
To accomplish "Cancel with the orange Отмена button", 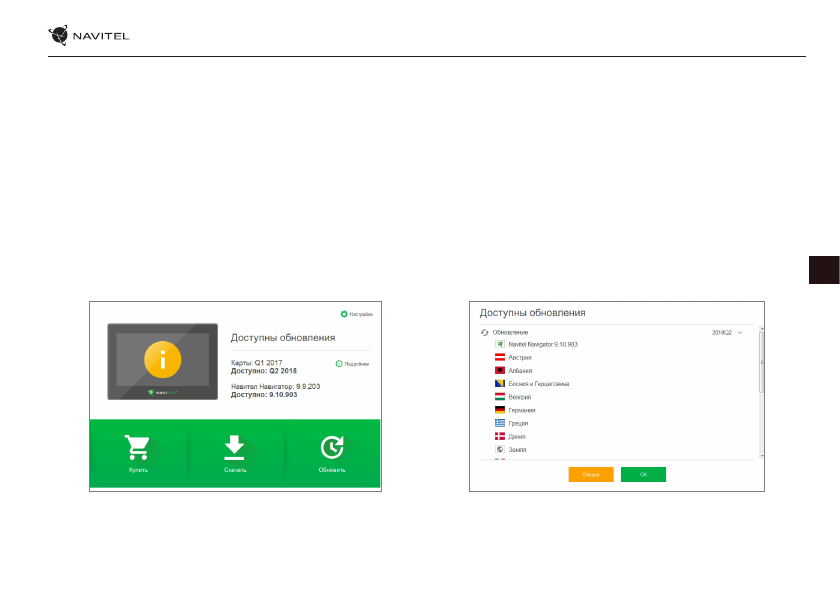I will (x=591, y=475).
